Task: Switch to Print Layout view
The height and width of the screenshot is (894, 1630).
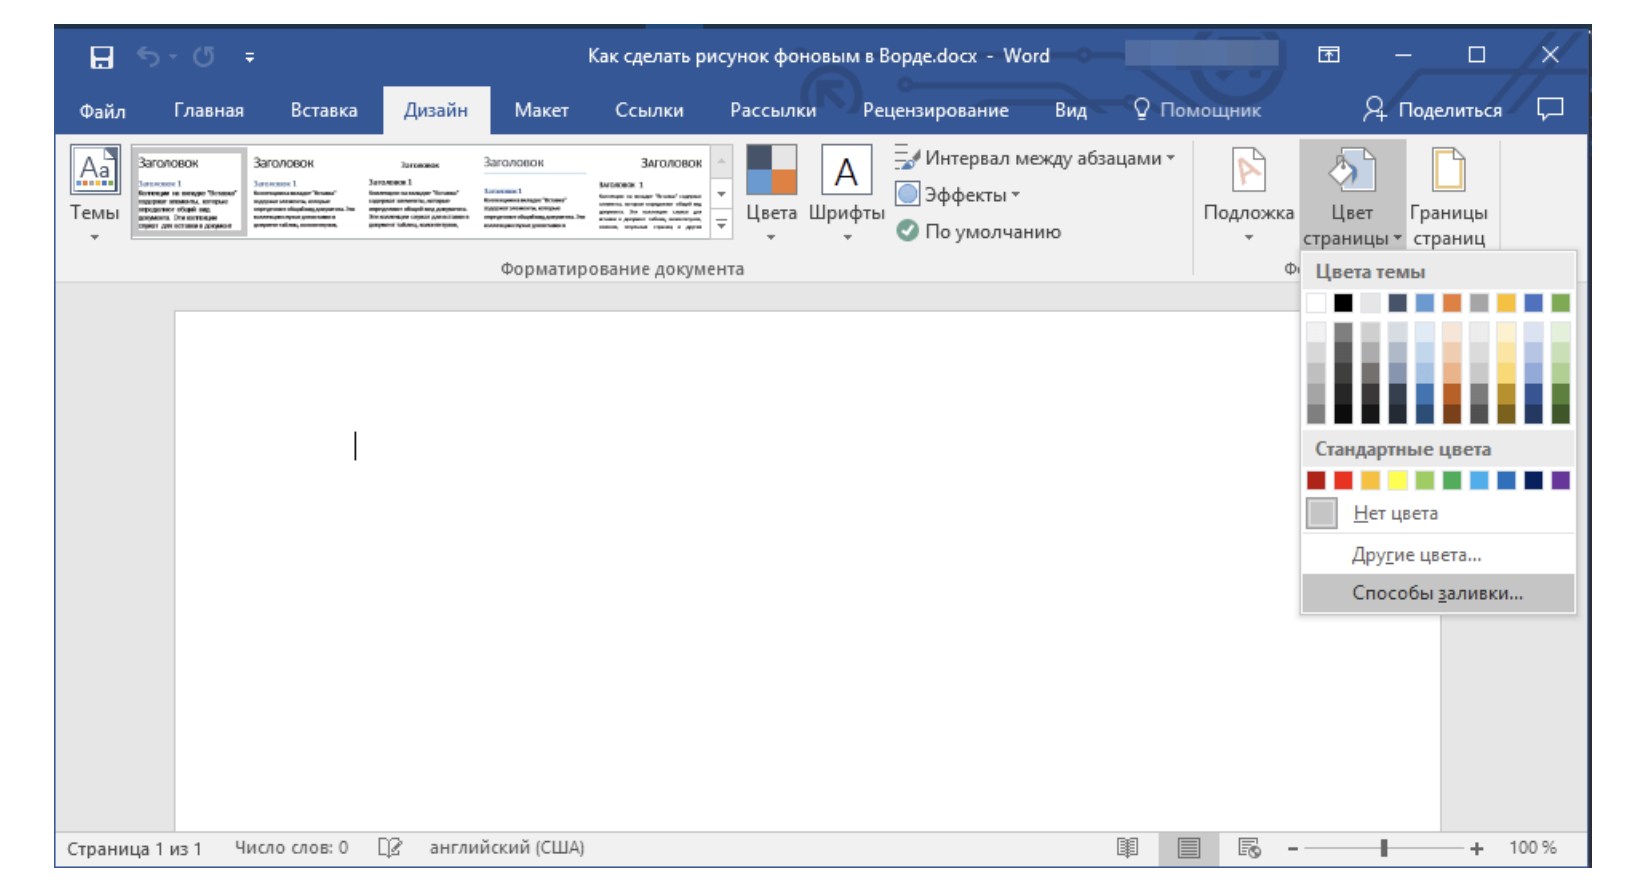Action: pos(1189,848)
